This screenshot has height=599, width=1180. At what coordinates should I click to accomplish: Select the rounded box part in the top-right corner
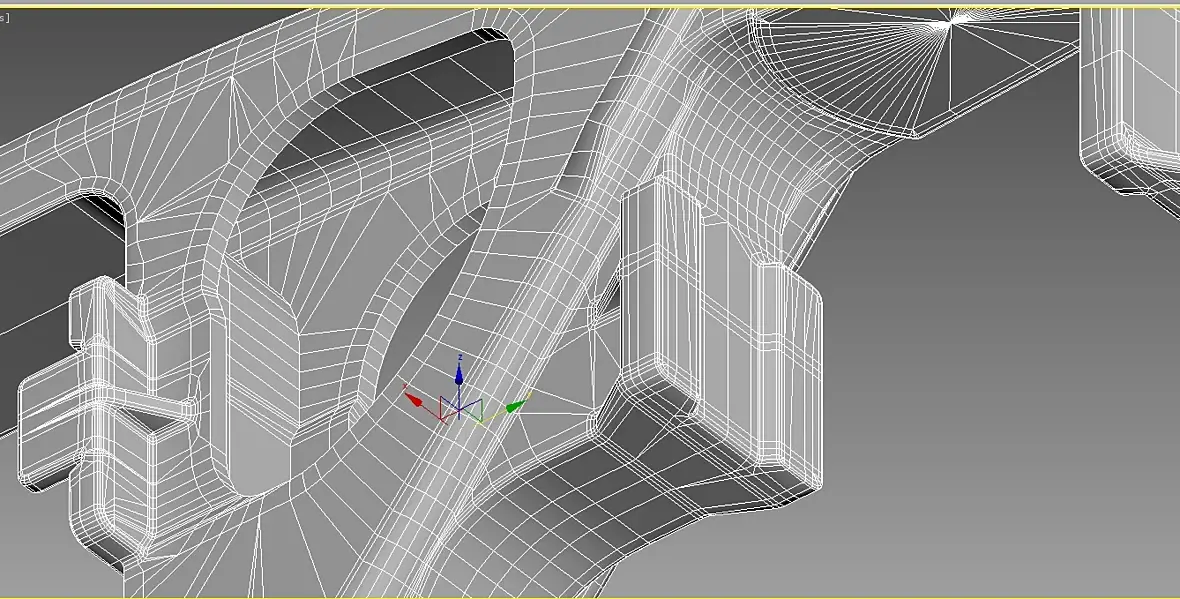point(1129,98)
